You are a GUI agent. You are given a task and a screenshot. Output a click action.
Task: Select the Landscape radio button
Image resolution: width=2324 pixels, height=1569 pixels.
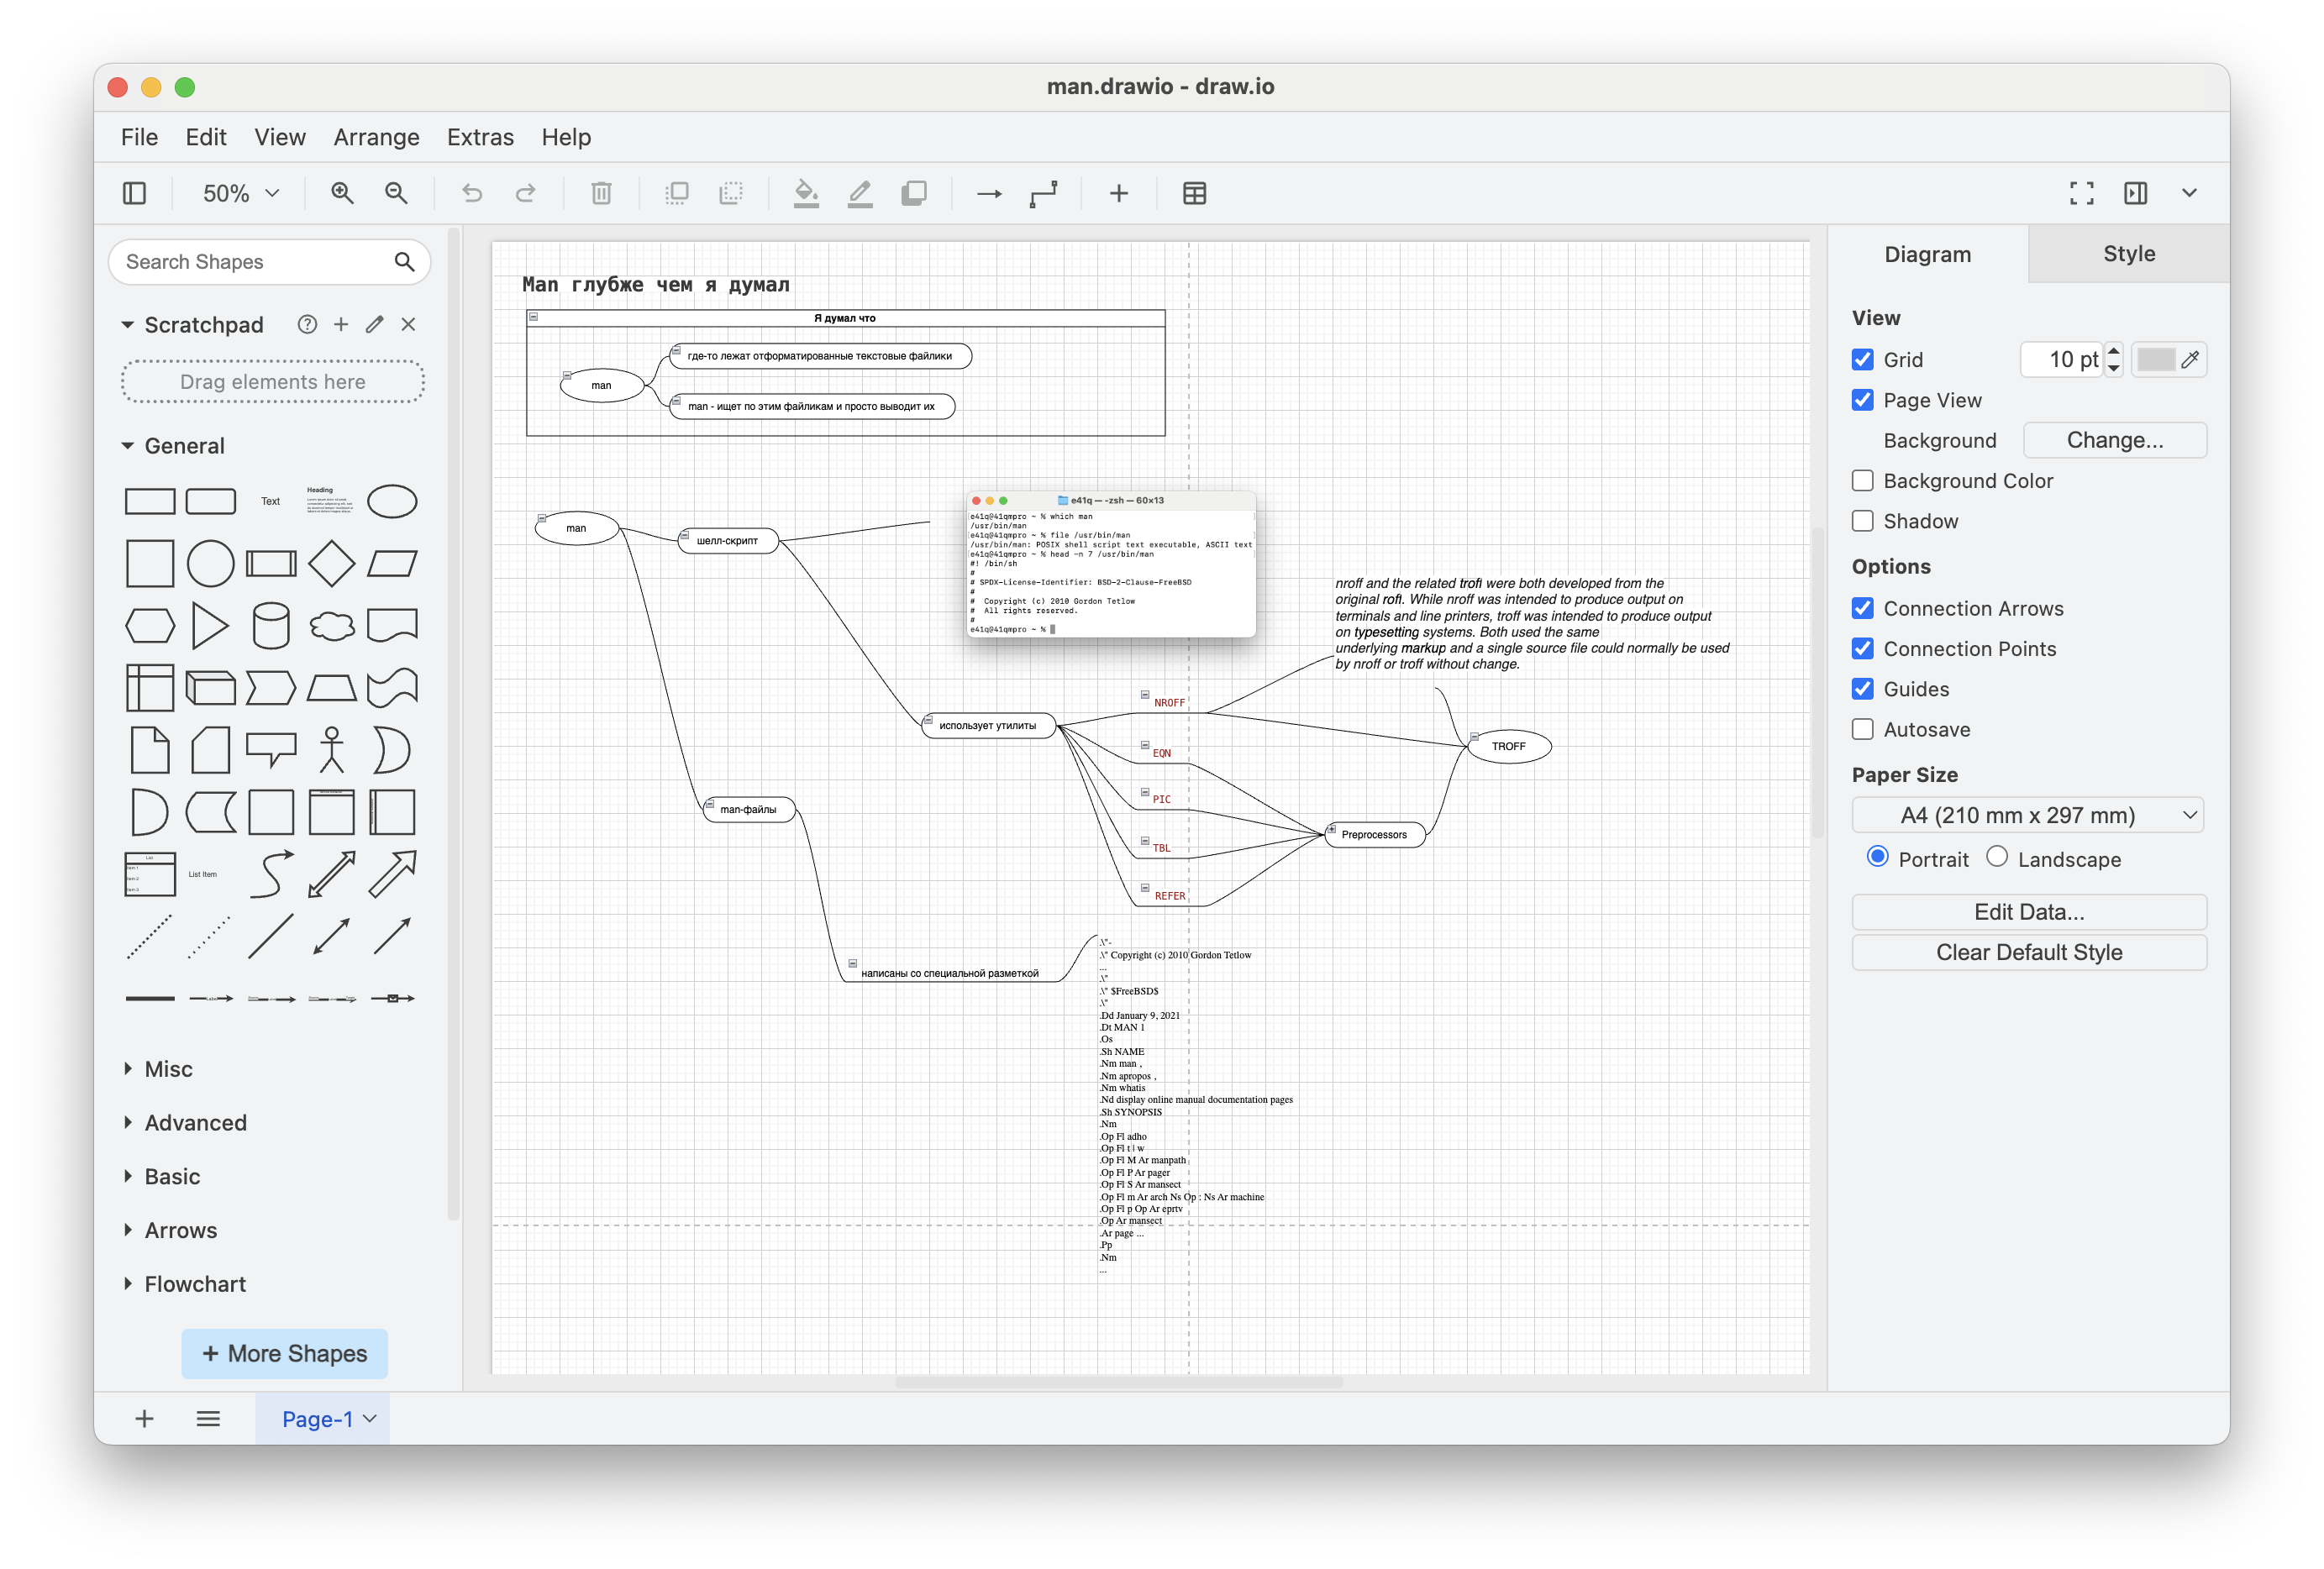[x=1996, y=857]
